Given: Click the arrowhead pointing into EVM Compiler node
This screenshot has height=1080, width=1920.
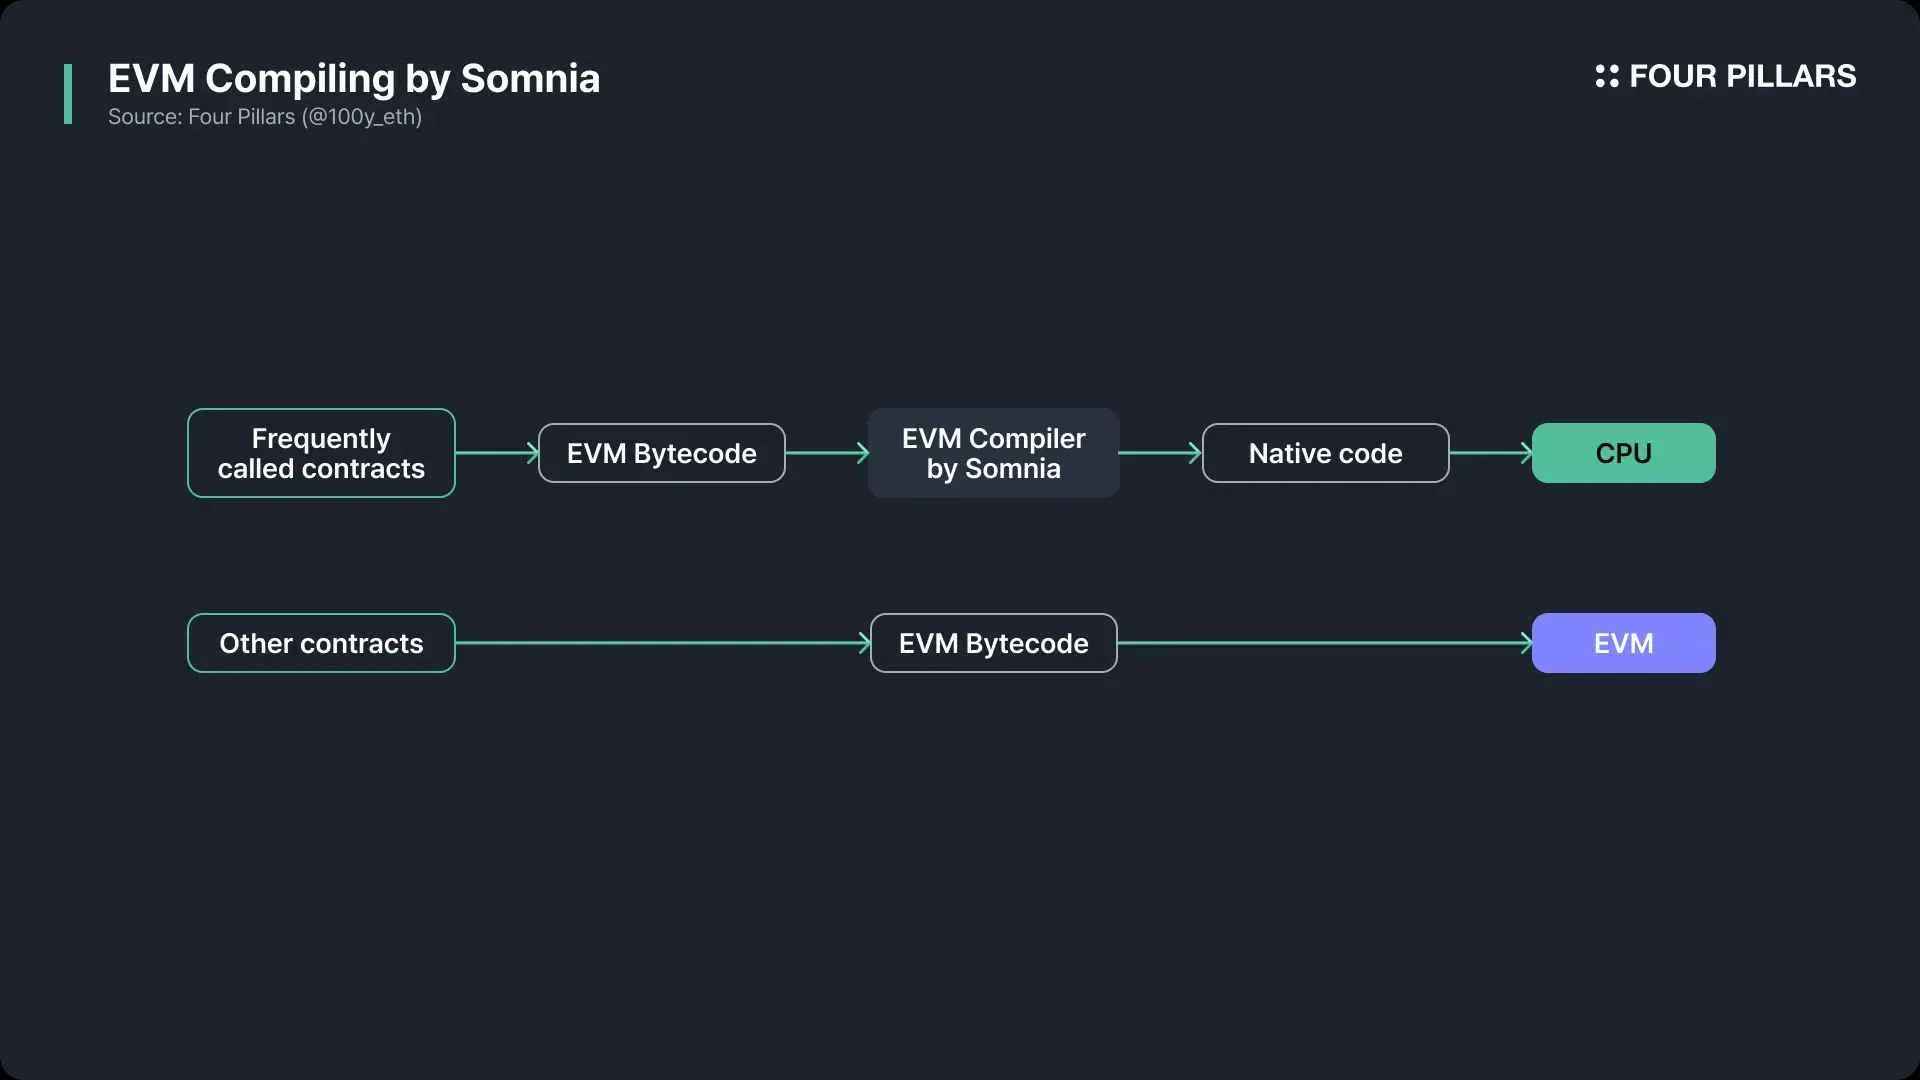Looking at the screenshot, I should coord(863,453).
